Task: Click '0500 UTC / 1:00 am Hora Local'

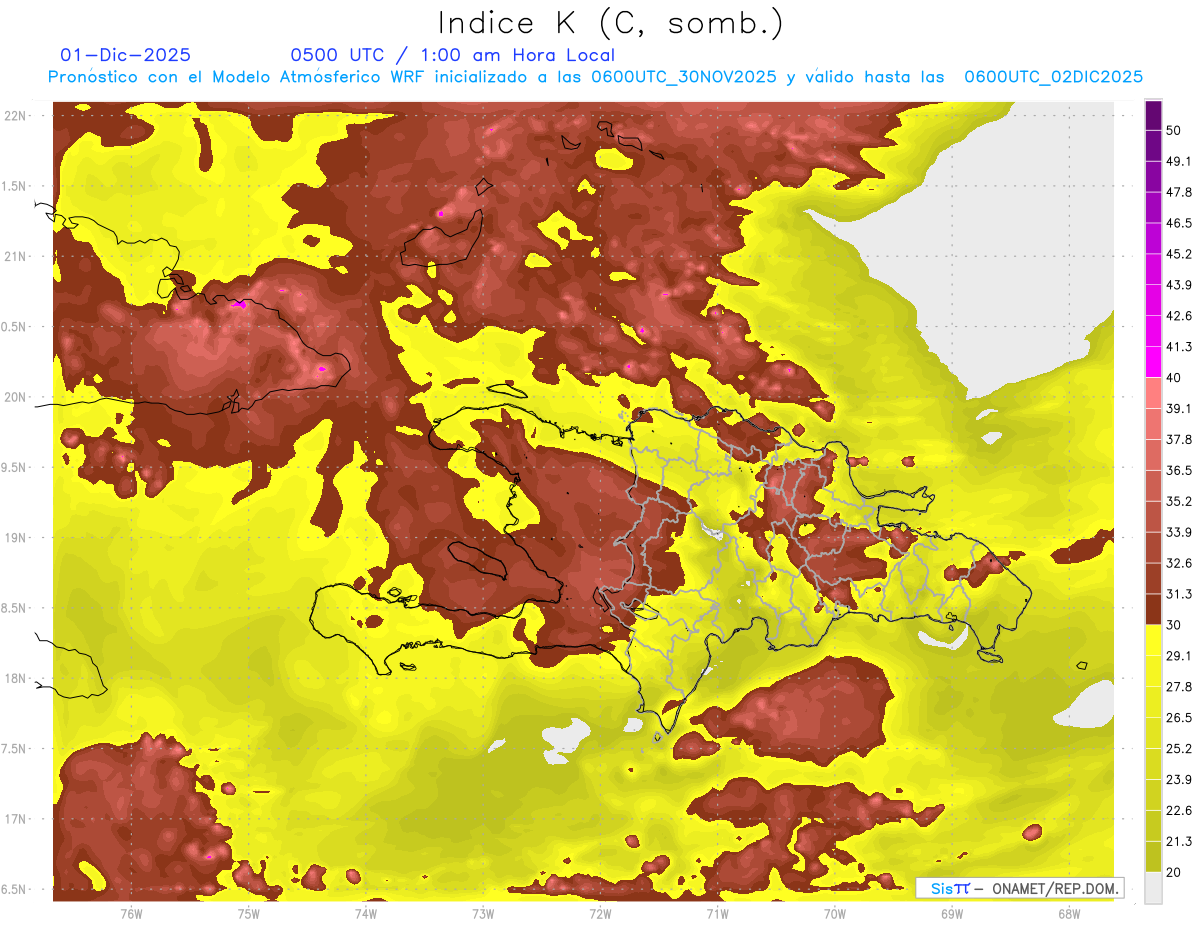Action: [x=452, y=55]
